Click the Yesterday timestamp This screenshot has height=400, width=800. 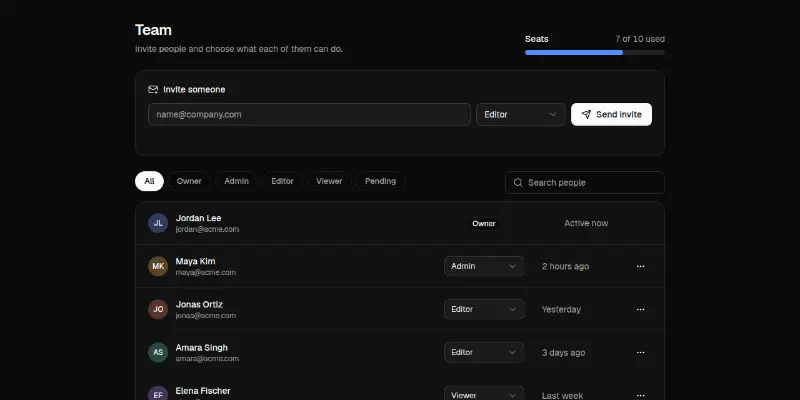tap(561, 310)
